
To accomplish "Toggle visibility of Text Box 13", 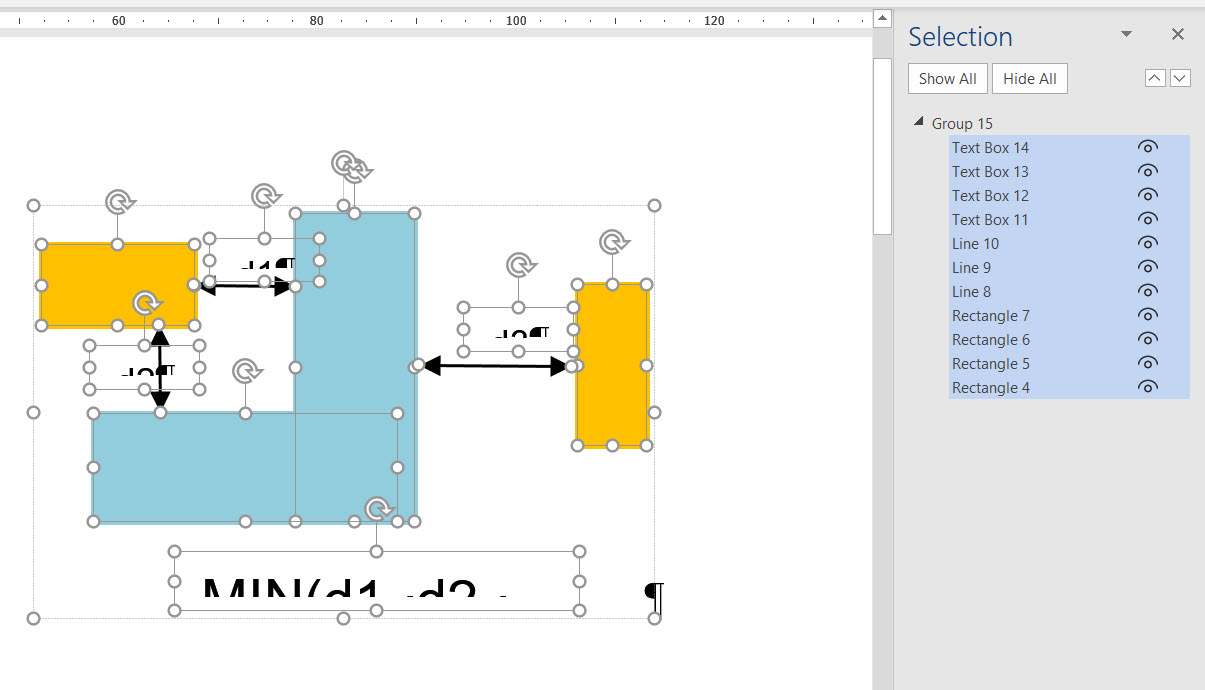I will click(1148, 172).
